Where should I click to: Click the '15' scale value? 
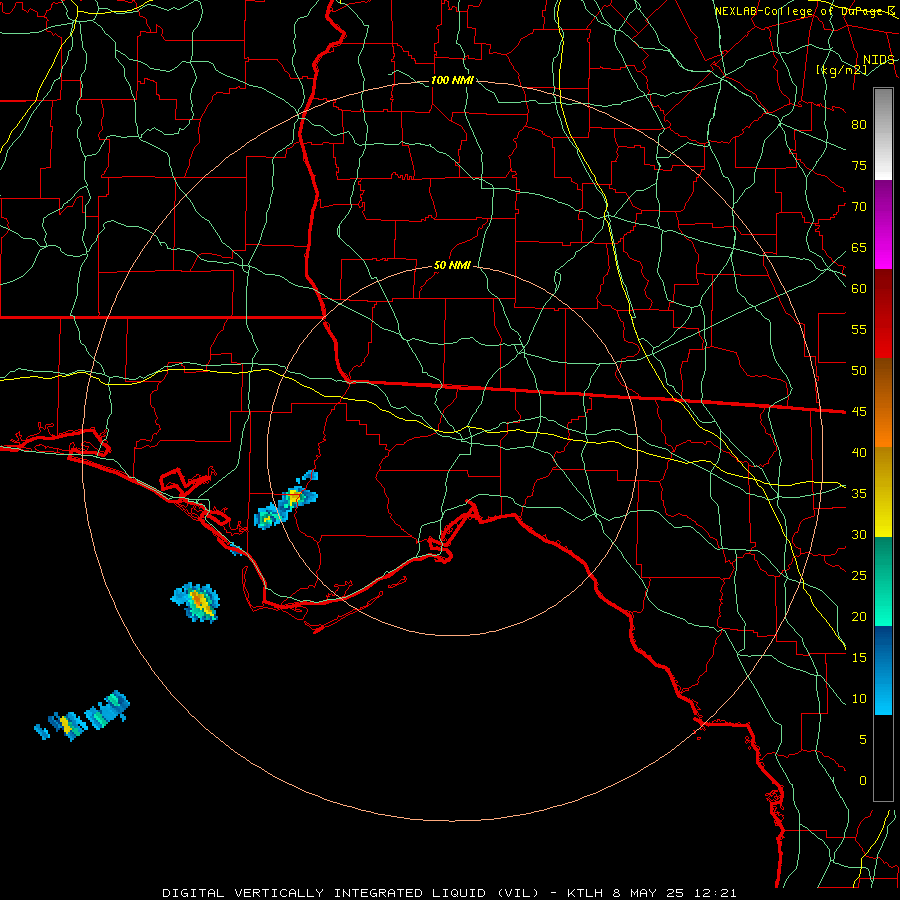[x=859, y=657]
